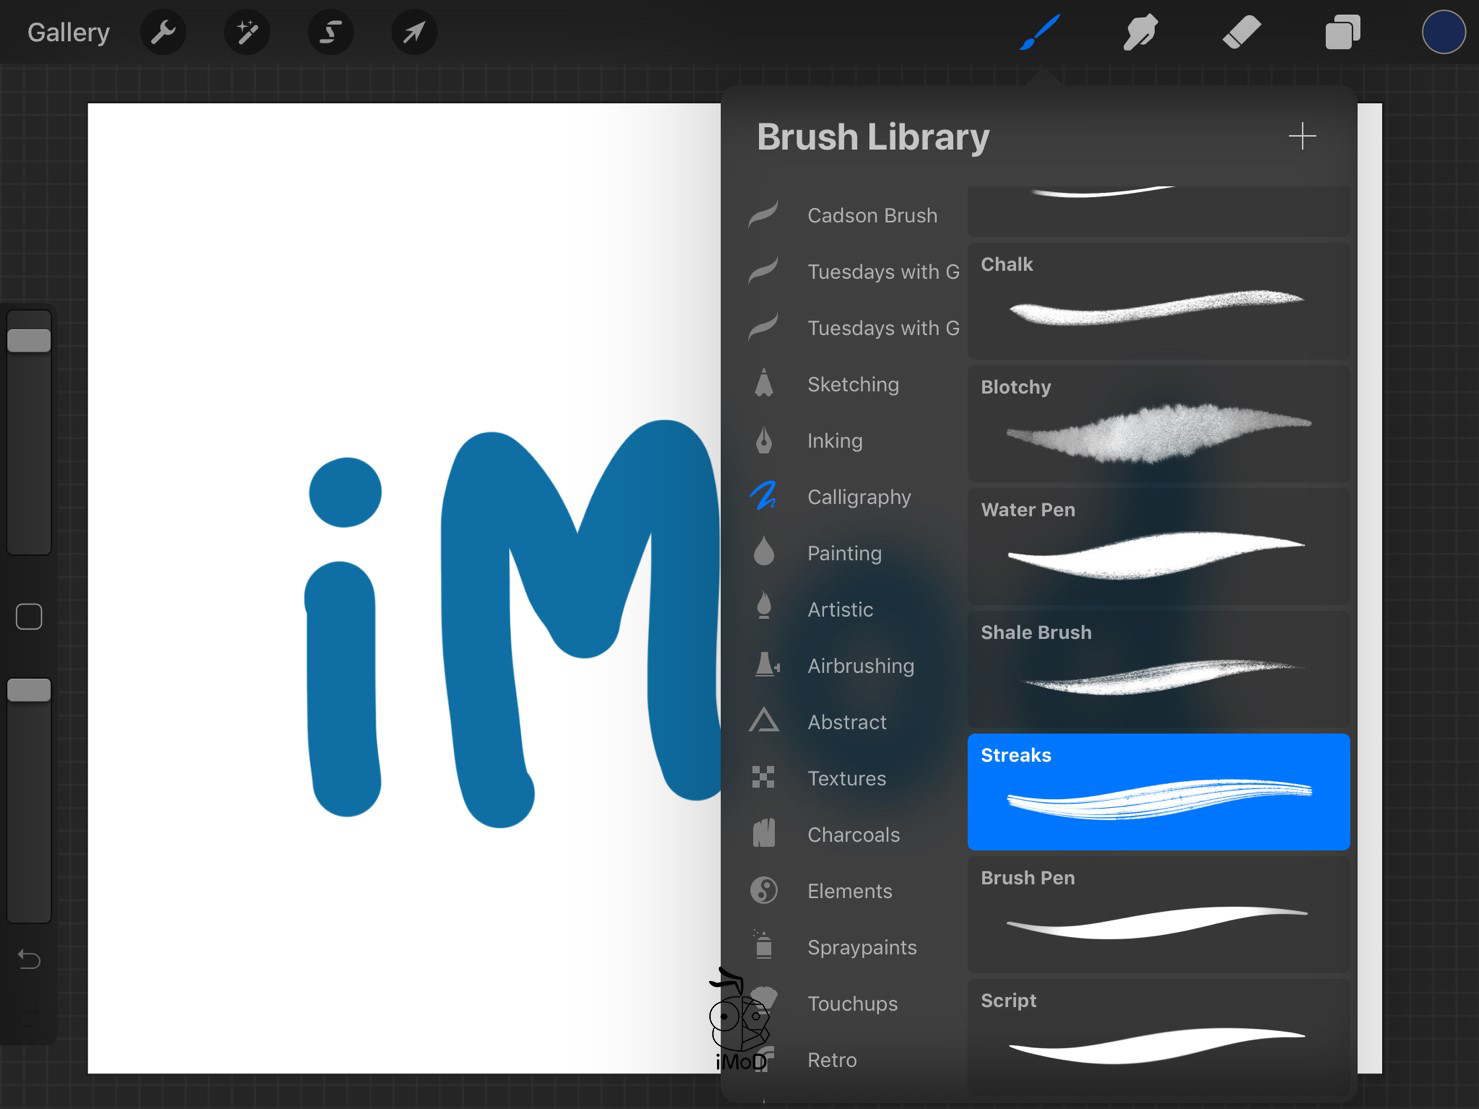This screenshot has height=1109, width=1479.
Task: Switch to the Sketching brush category
Action: click(x=852, y=384)
